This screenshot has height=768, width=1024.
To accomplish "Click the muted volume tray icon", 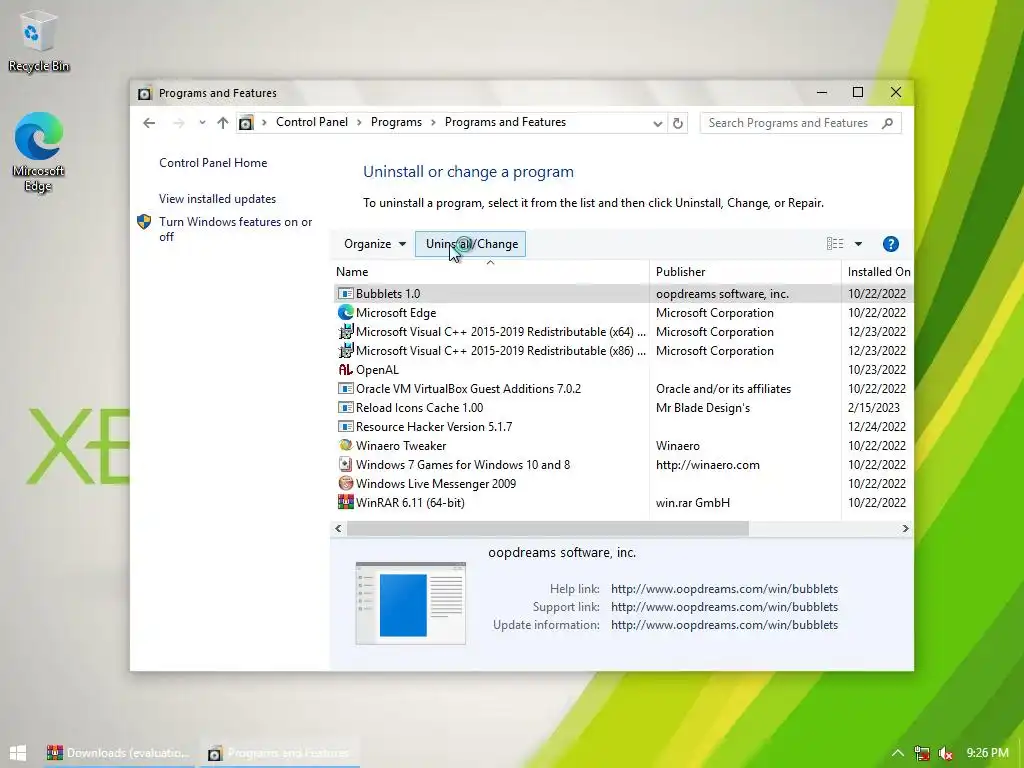I will click(x=944, y=753).
